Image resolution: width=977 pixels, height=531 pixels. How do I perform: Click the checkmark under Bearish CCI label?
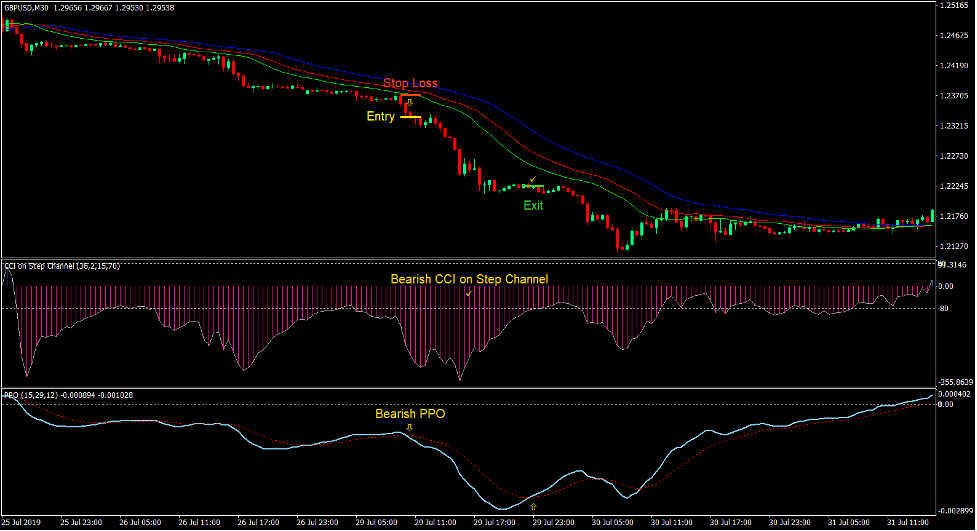[x=467, y=293]
